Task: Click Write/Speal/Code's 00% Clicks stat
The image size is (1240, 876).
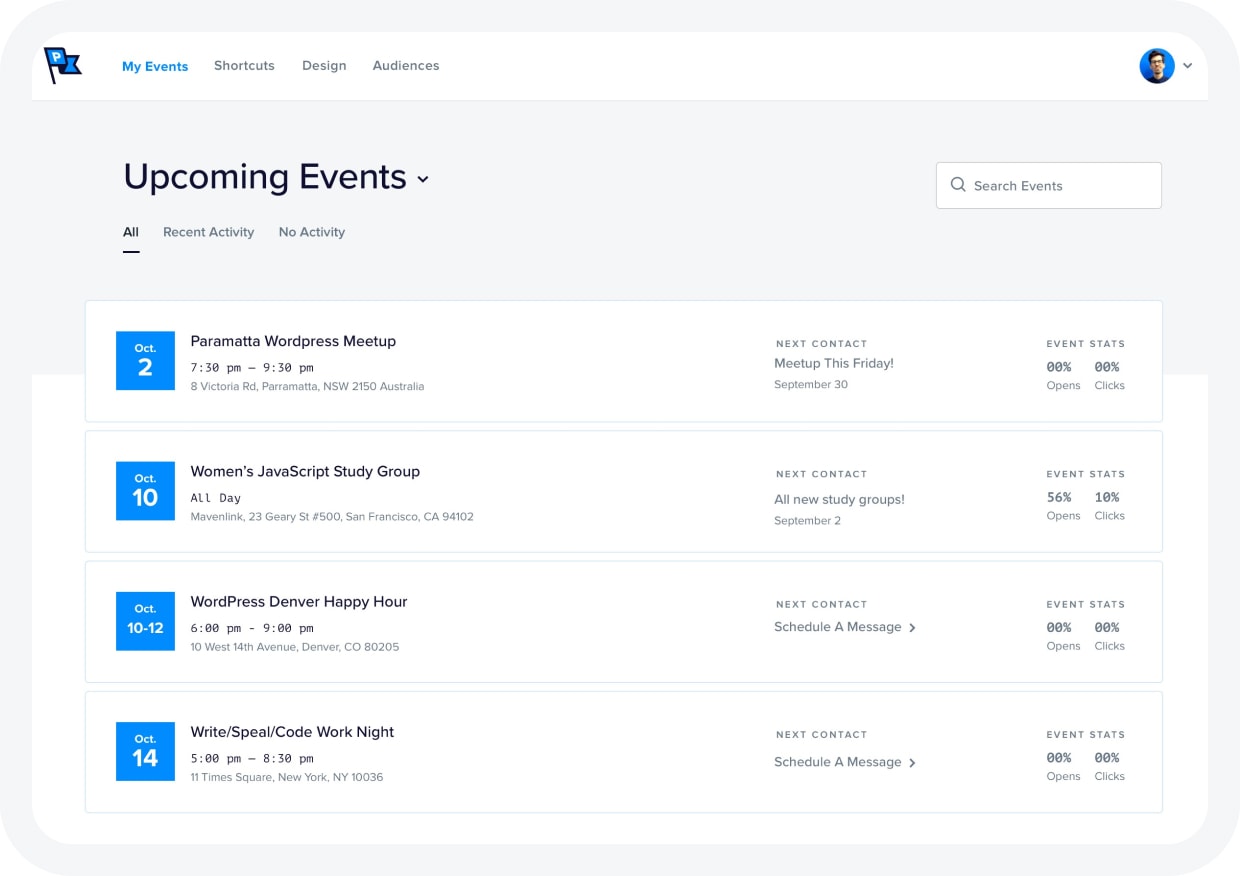Action: (1109, 766)
